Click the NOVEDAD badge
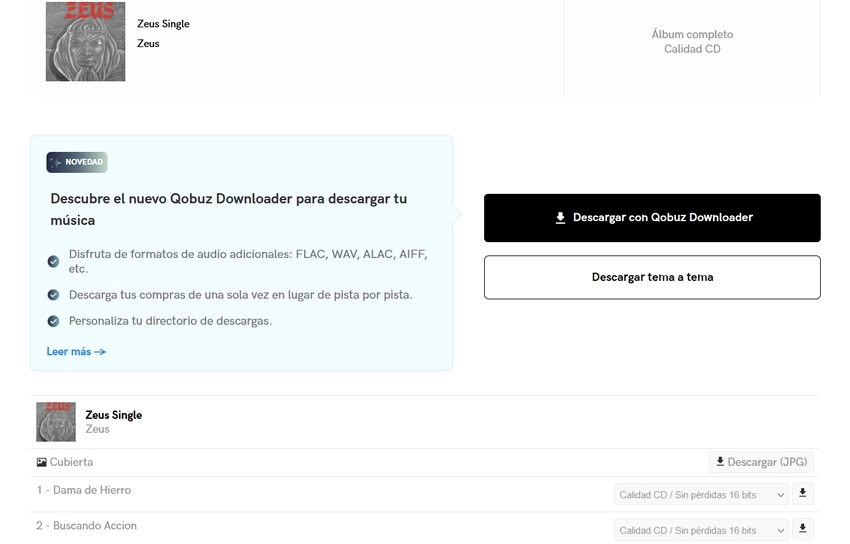 pyautogui.click(x=77, y=162)
